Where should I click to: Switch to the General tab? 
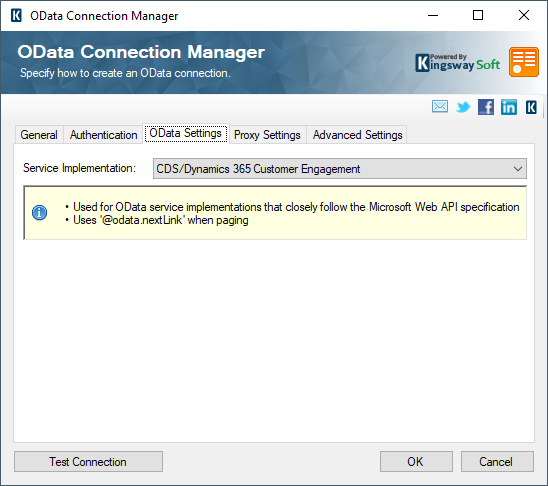click(x=39, y=135)
